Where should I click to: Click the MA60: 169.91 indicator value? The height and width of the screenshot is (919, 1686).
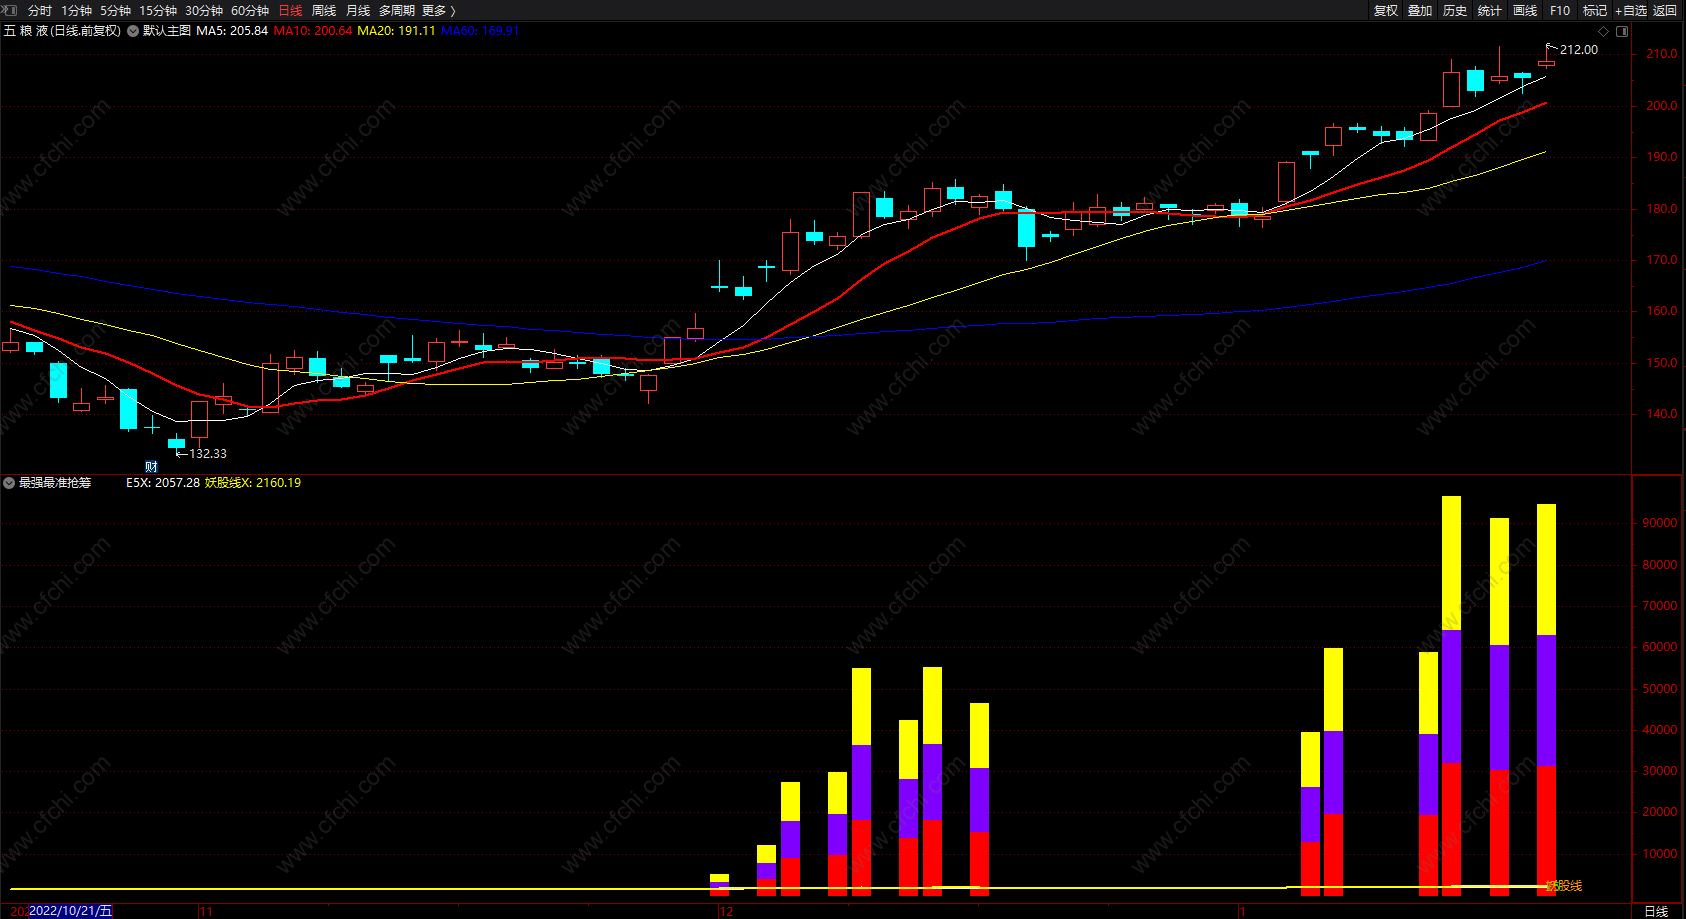pos(480,31)
